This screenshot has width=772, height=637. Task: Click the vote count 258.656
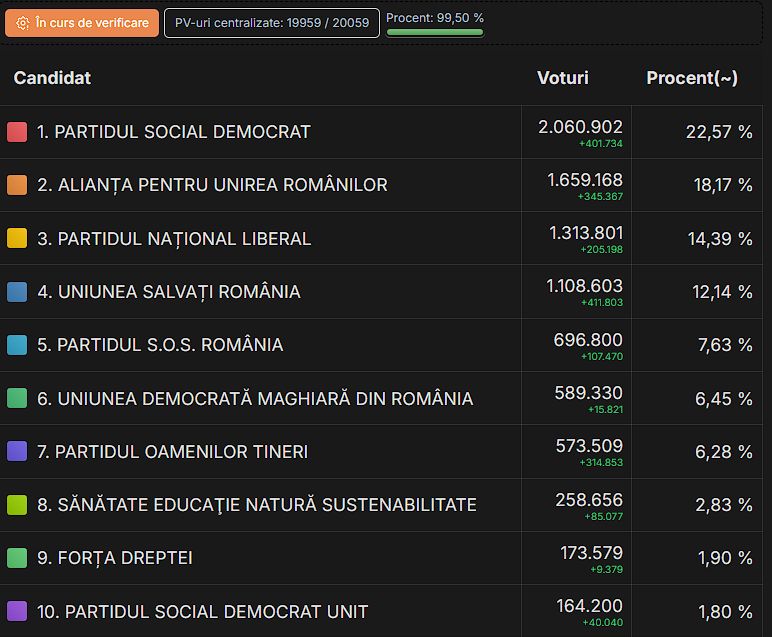point(589,500)
